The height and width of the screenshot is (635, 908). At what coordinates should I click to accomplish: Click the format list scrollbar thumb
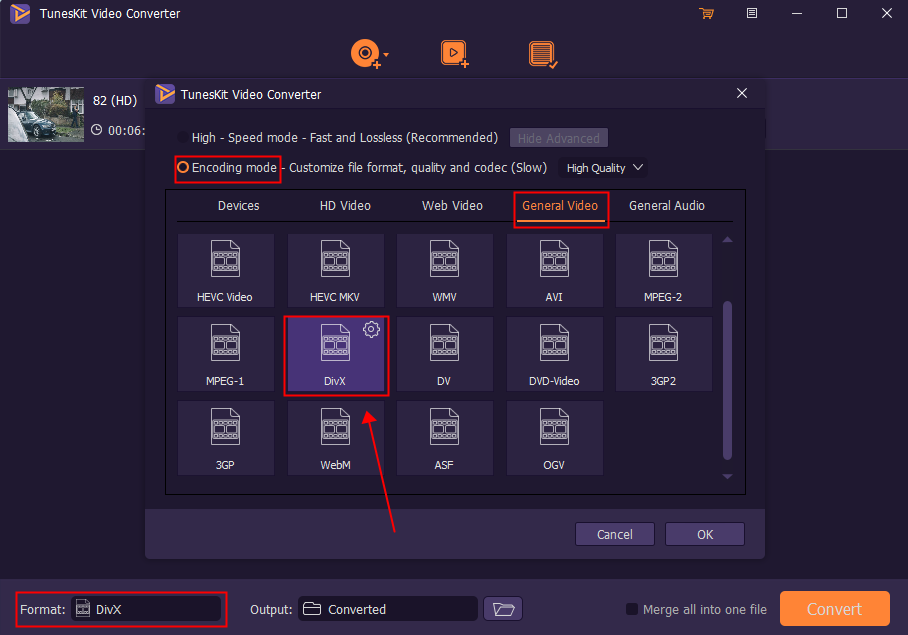[728, 380]
